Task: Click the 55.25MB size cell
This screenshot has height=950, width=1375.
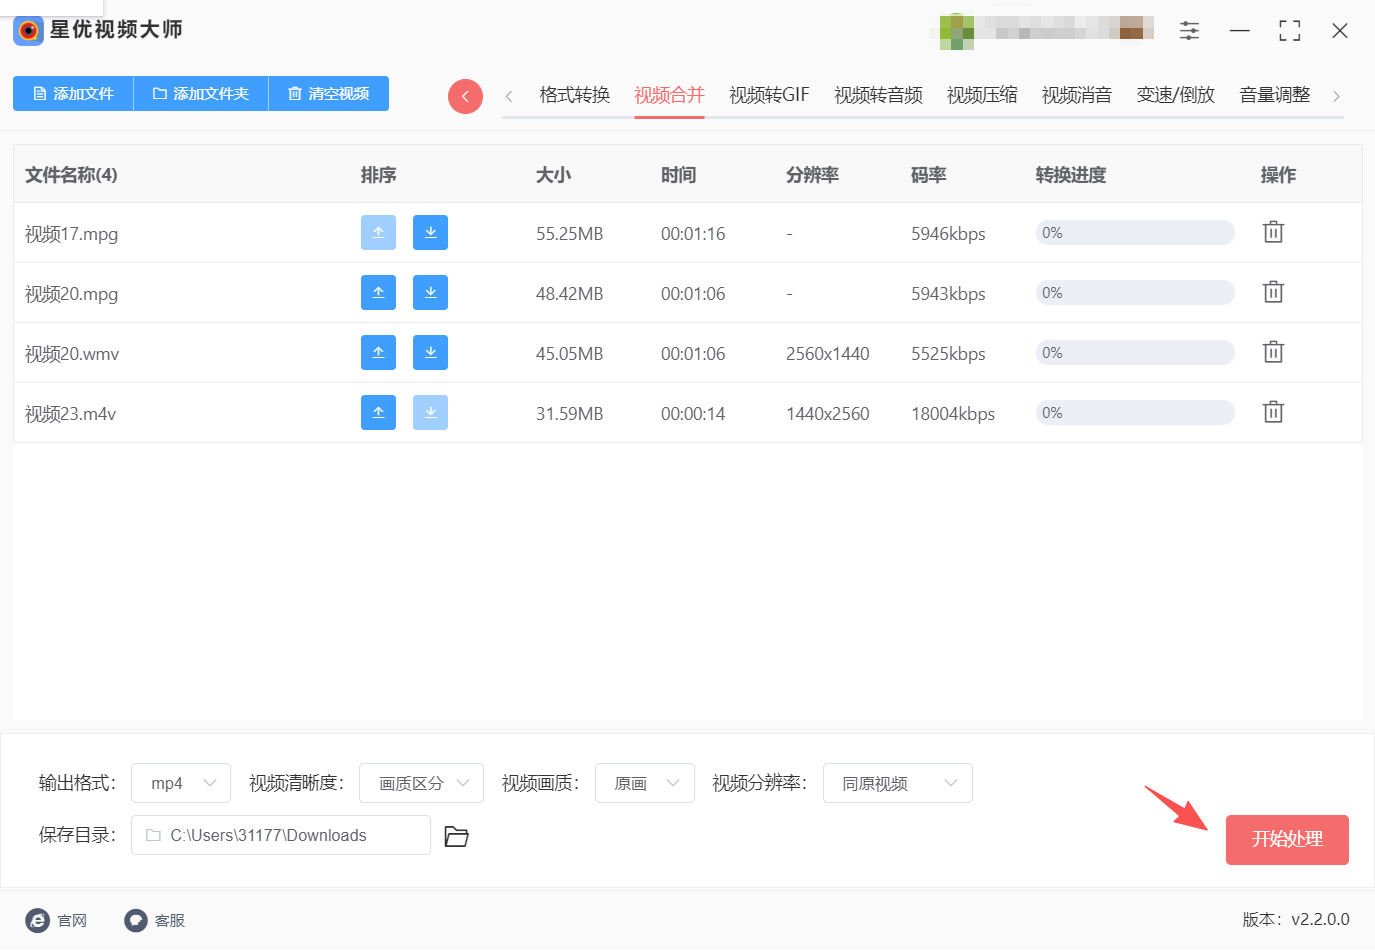Action: coord(570,234)
